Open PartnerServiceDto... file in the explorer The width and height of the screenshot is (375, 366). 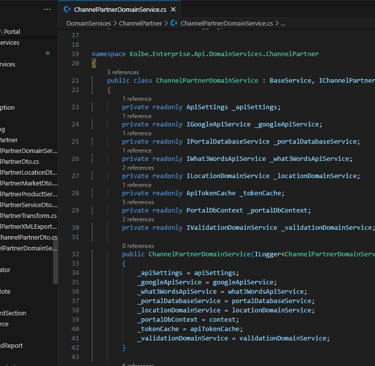click(x=29, y=205)
